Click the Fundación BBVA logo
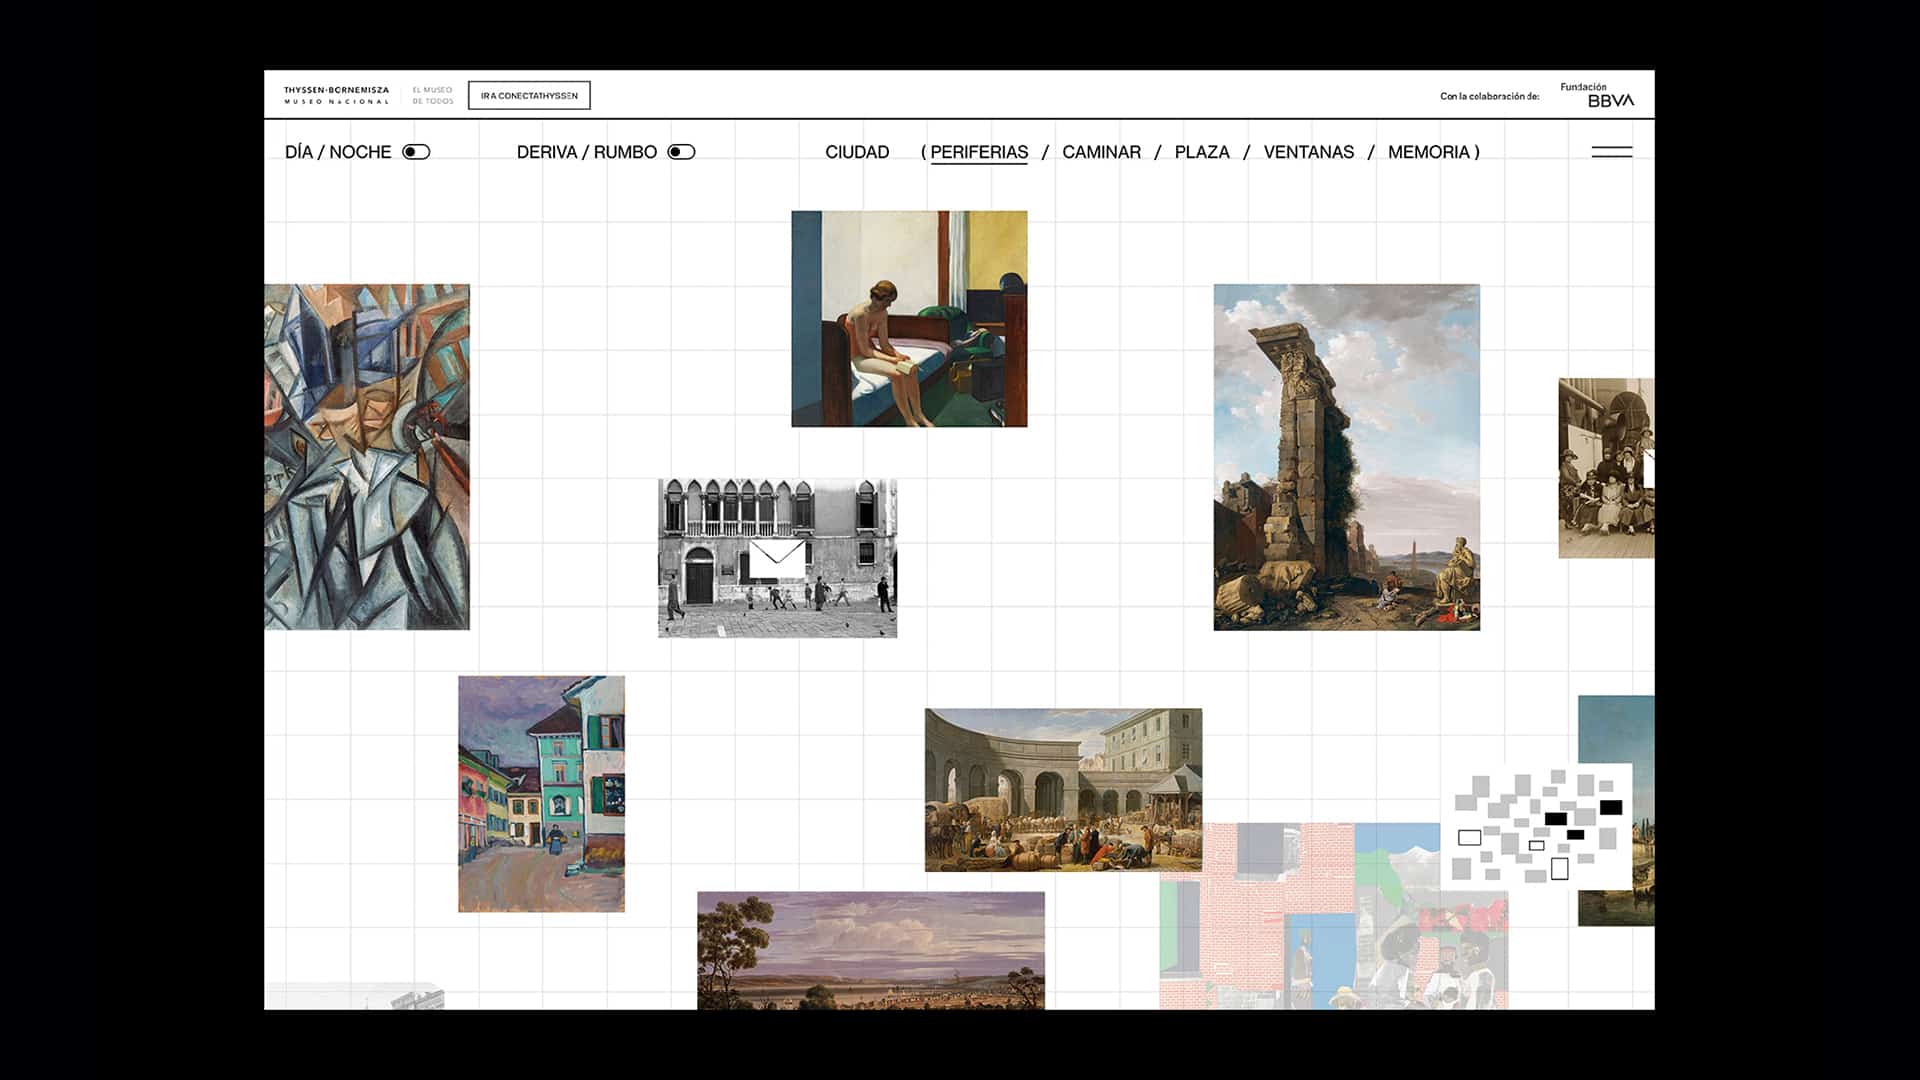 tap(1598, 95)
